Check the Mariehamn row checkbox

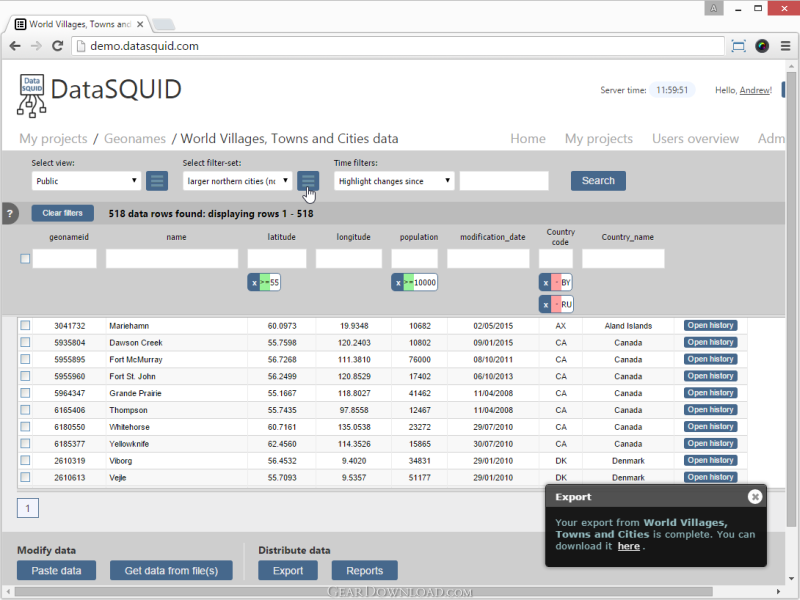point(25,325)
